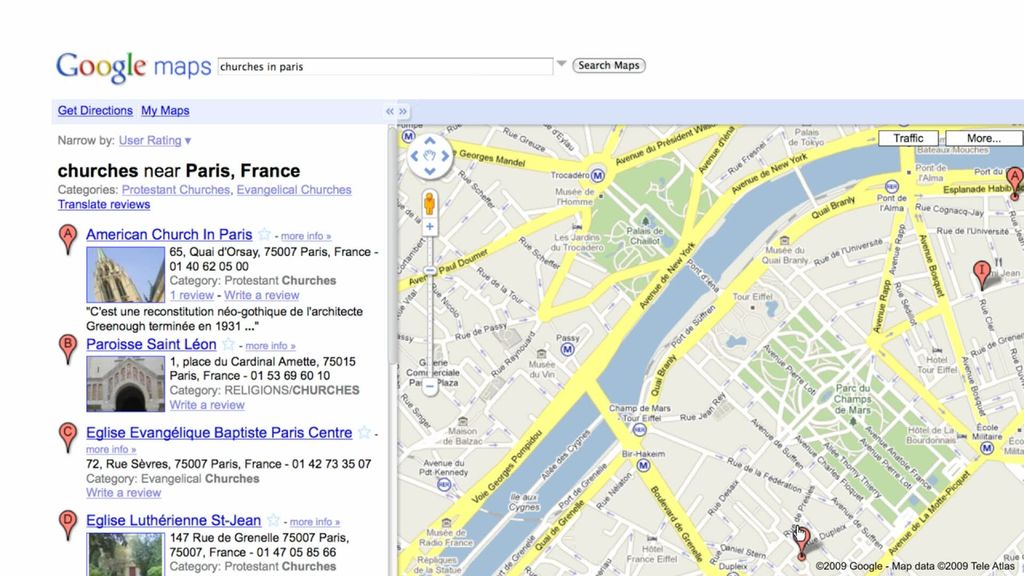This screenshot has width=1024, height=576.
Task: Pan the map down with the arrow control
Action: 430,171
